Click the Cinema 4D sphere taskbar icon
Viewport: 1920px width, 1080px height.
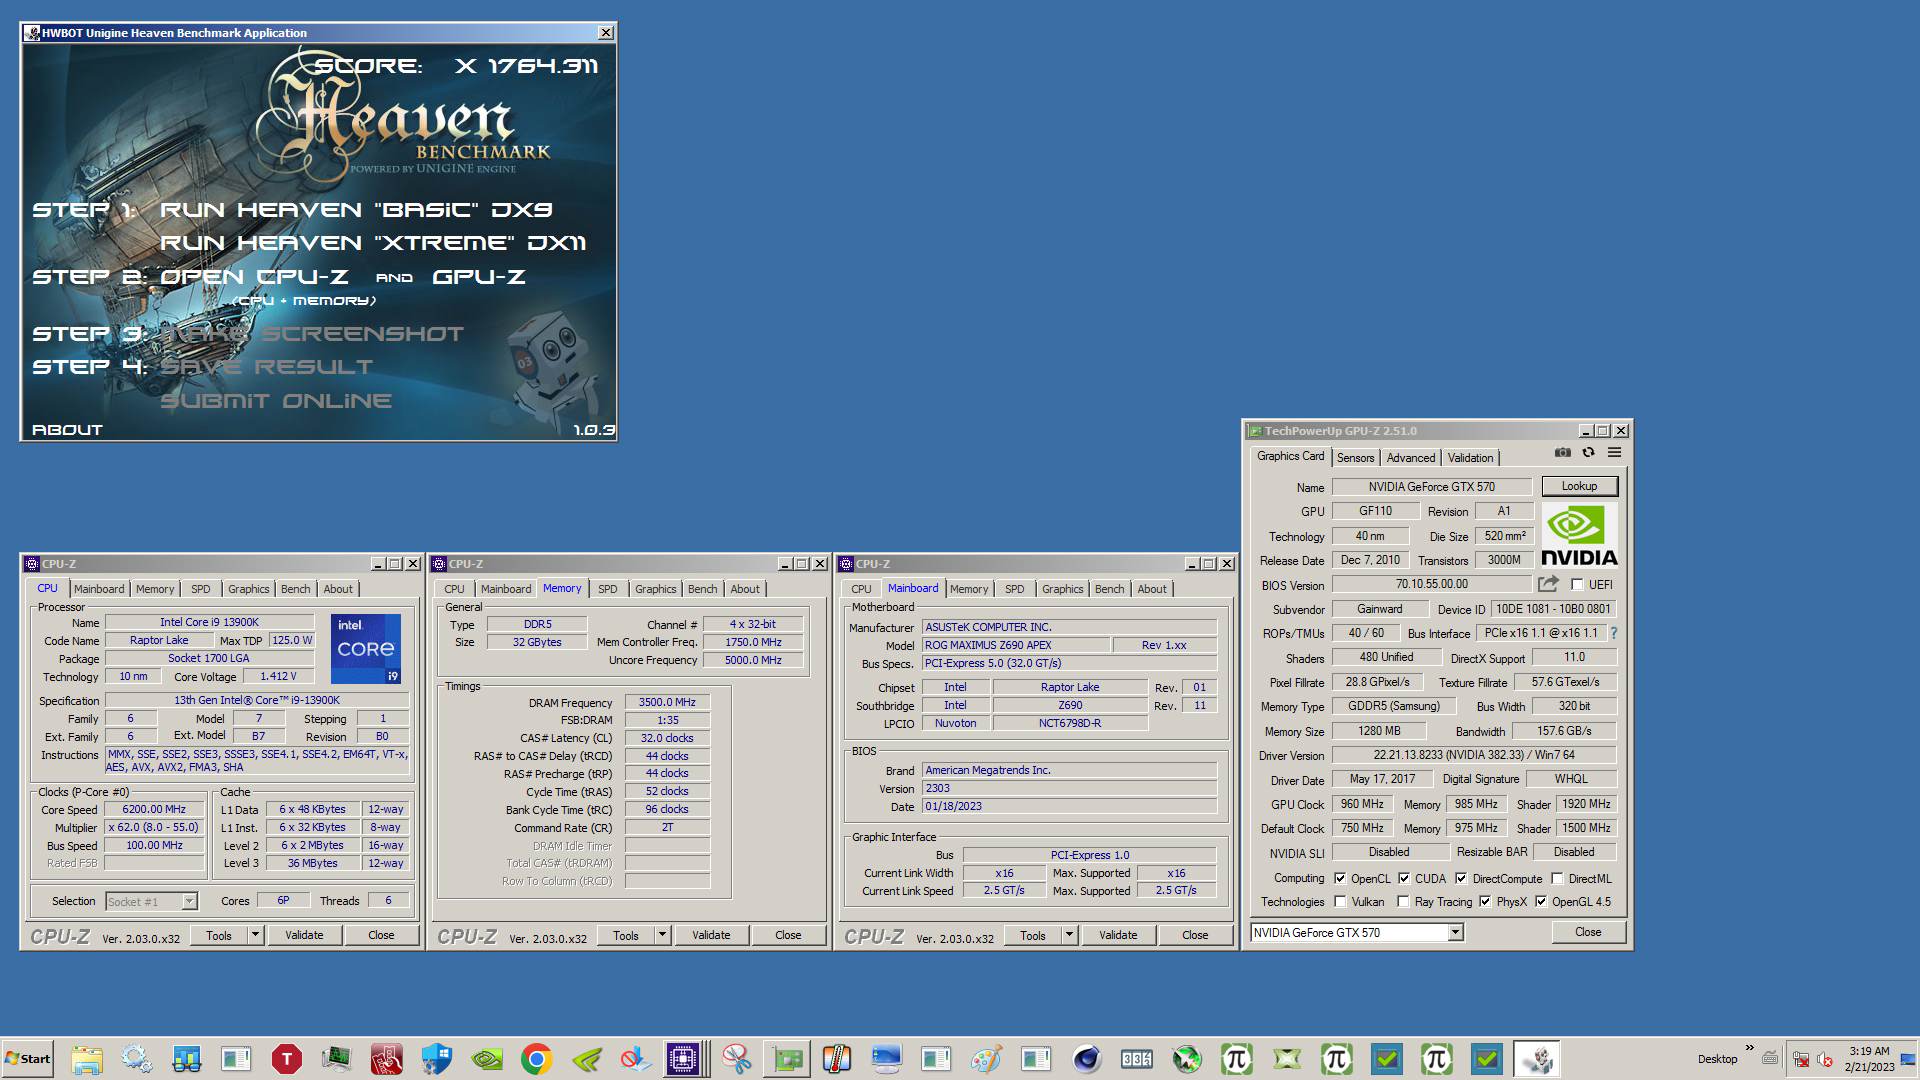click(1087, 1059)
